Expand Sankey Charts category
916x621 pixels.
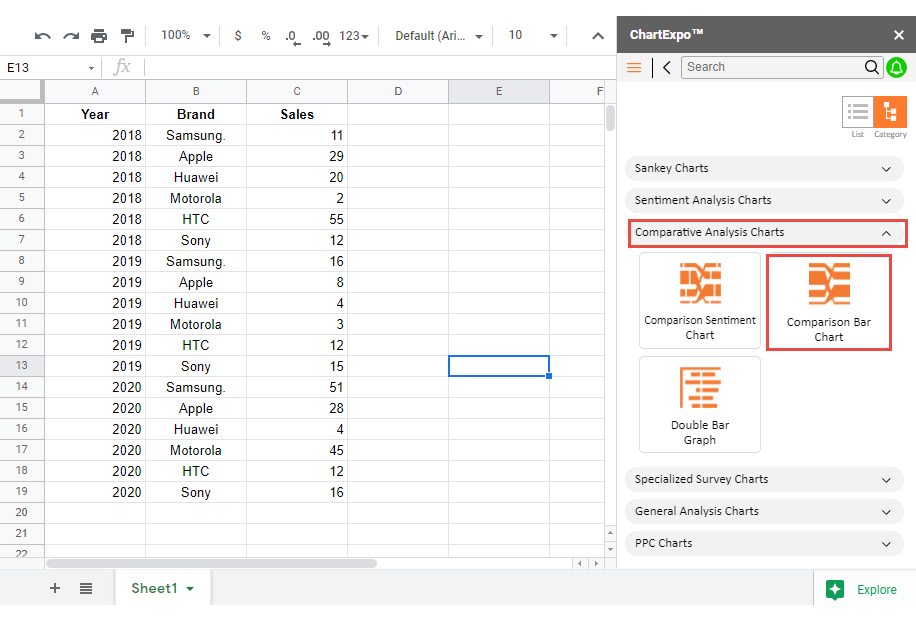click(x=765, y=168)
